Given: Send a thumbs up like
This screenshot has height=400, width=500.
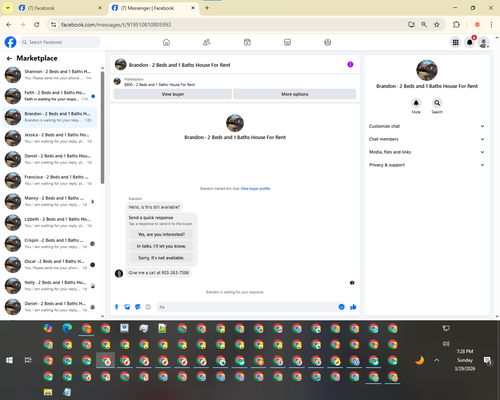Looking at the screenshot, I should click(353, 307).
